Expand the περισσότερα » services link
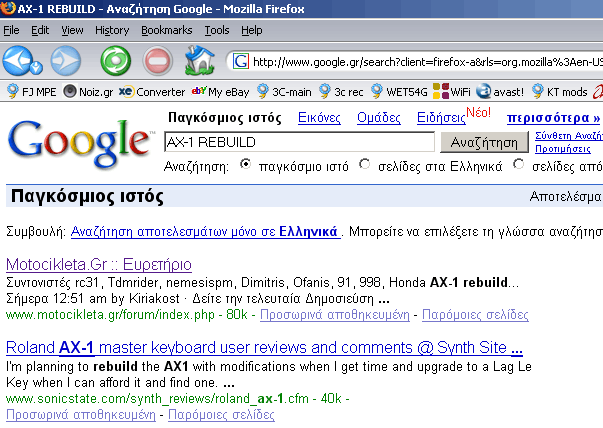 pyautogui.click(x=553, y=119)
